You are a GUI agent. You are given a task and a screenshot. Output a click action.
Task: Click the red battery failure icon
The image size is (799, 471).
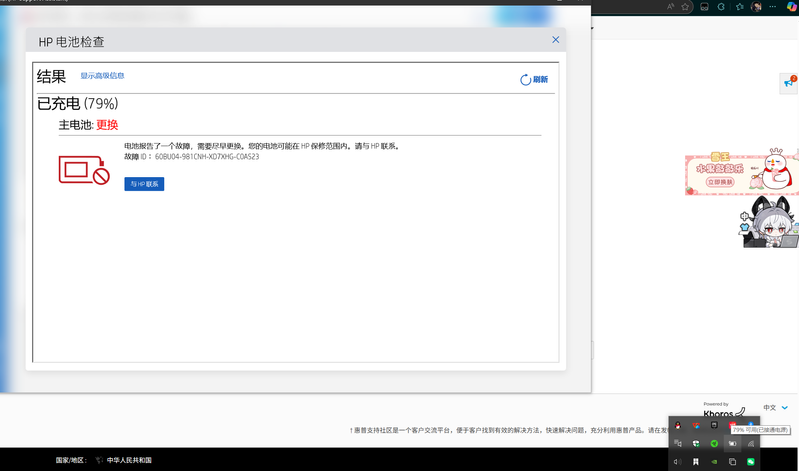[x=84, y=170]
